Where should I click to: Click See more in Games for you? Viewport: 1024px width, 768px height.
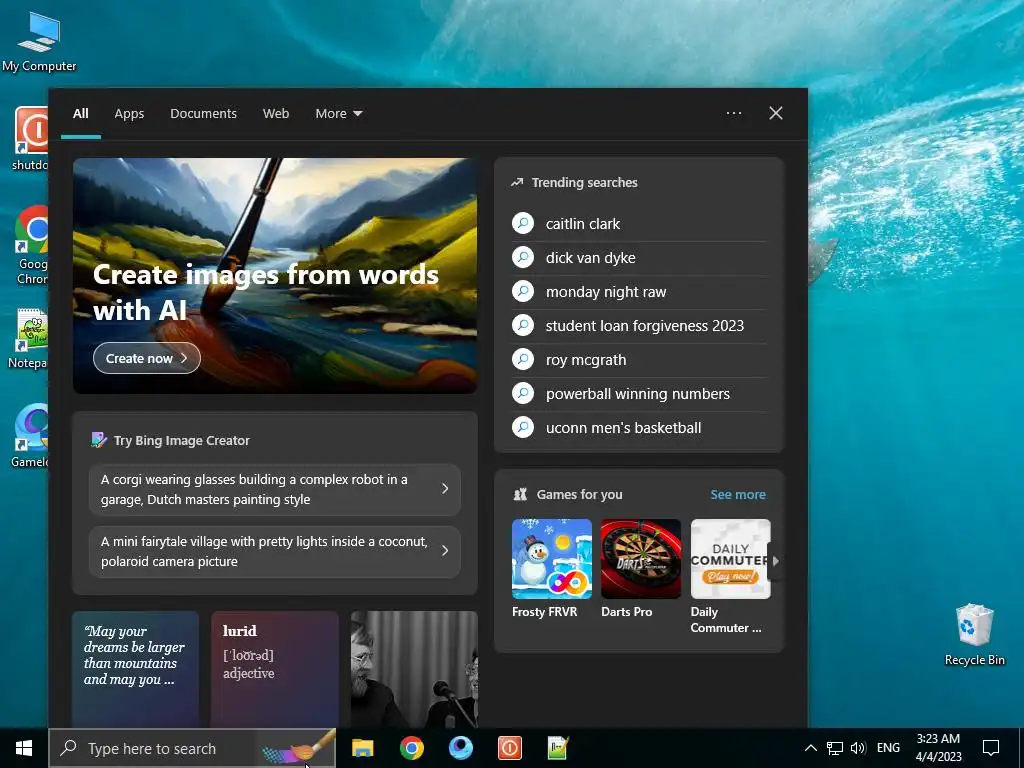pyautogui.click(x=738, y=495)
